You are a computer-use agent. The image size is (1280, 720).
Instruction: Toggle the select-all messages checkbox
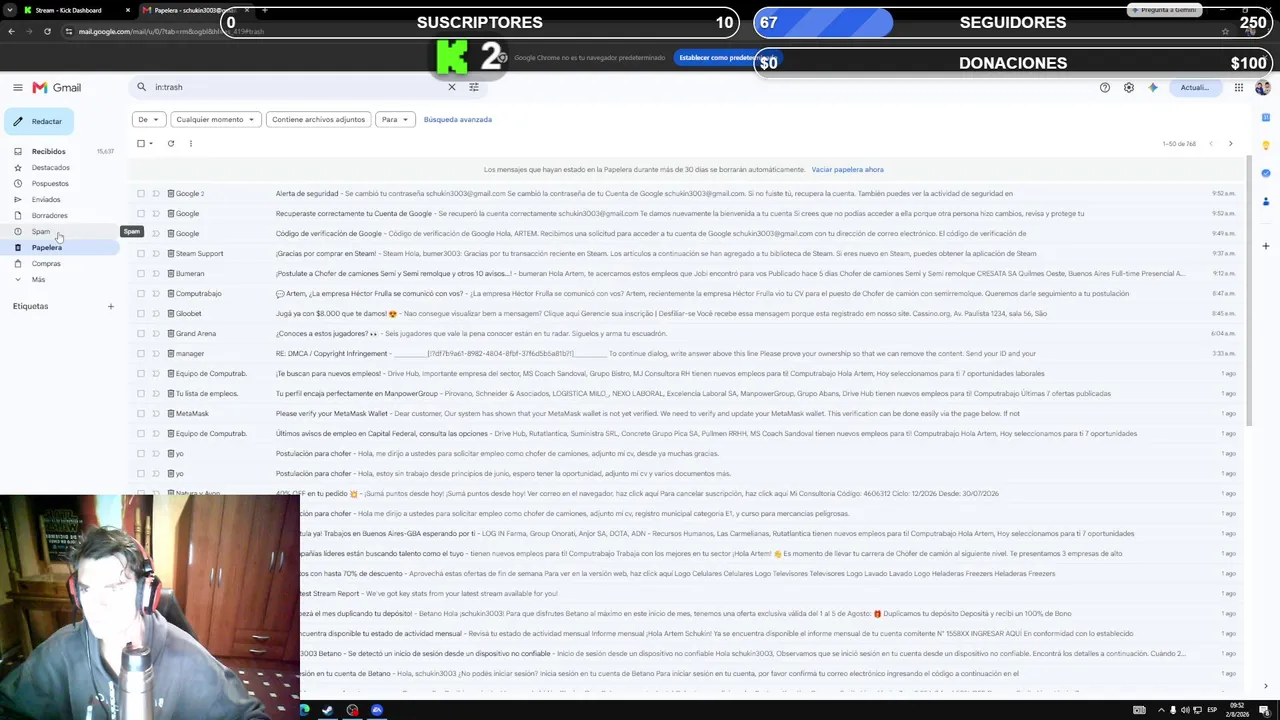click(x=141, y=143)
